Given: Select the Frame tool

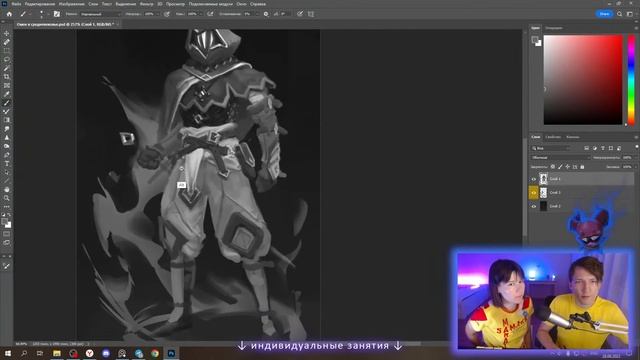Looking at the screenshot, I should point(7,85).
